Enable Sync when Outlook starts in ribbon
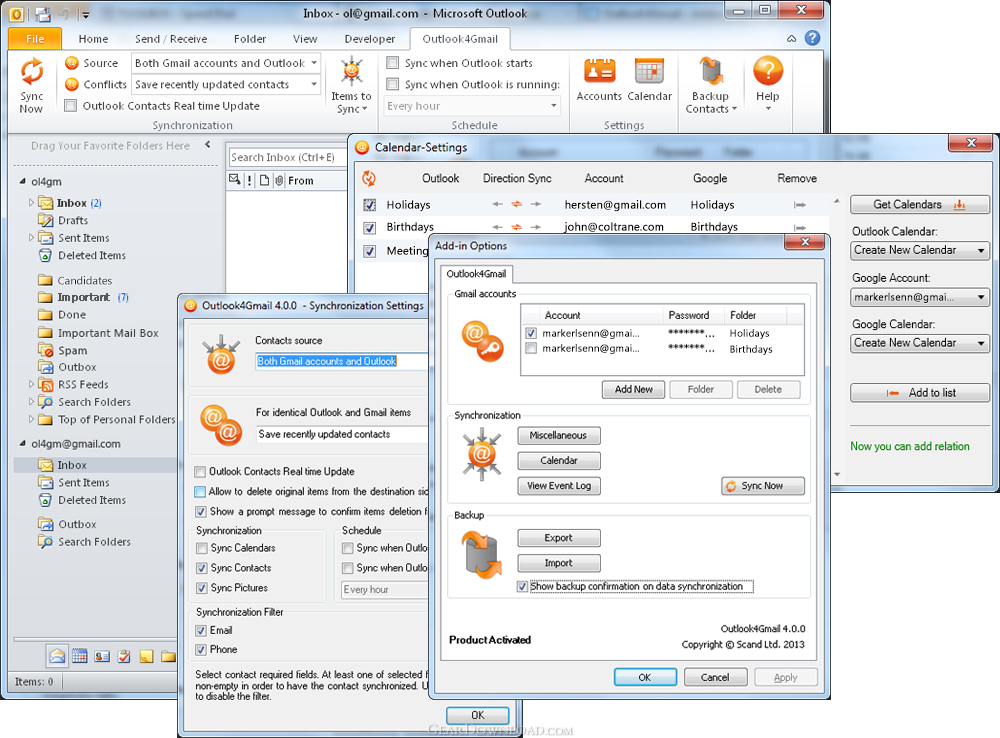The width and height of the screenshot is (1000, 738). pos(393,63)
